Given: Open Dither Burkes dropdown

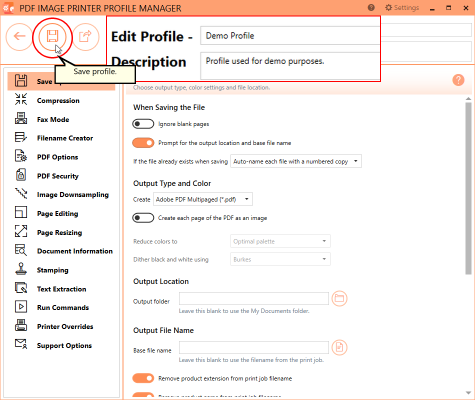Looking at the screenshot, I should coord(280,259).
